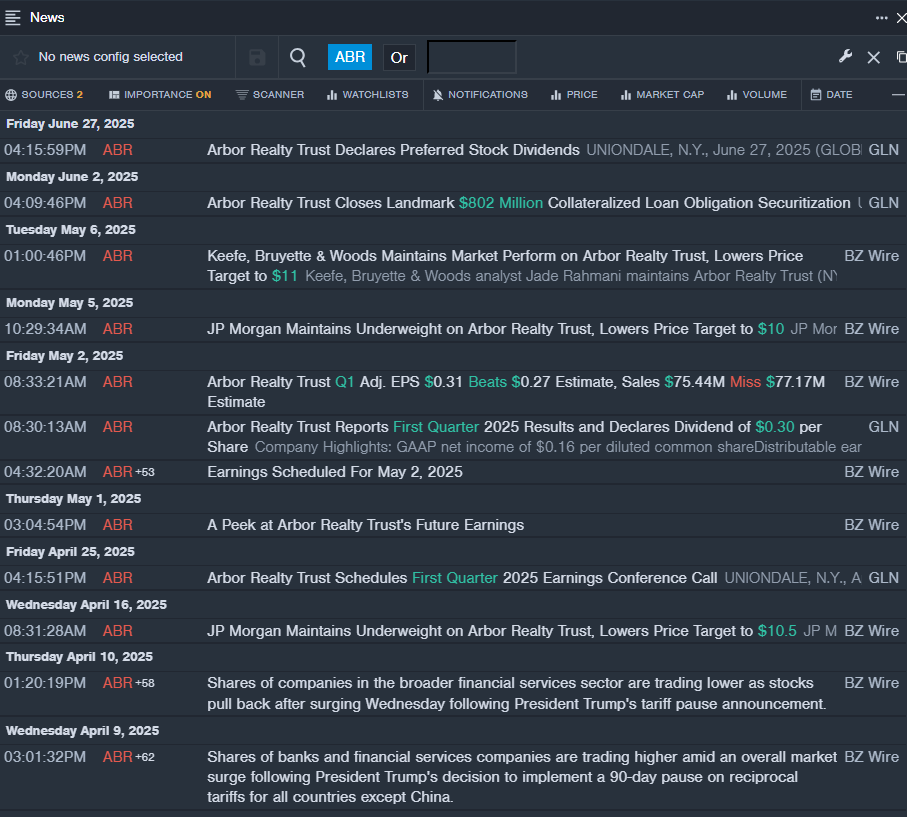Click ABR ticker on the 04:09:46PM row
Image resolution: width=907 pixels, height=817 pixels.
[117, 204]
